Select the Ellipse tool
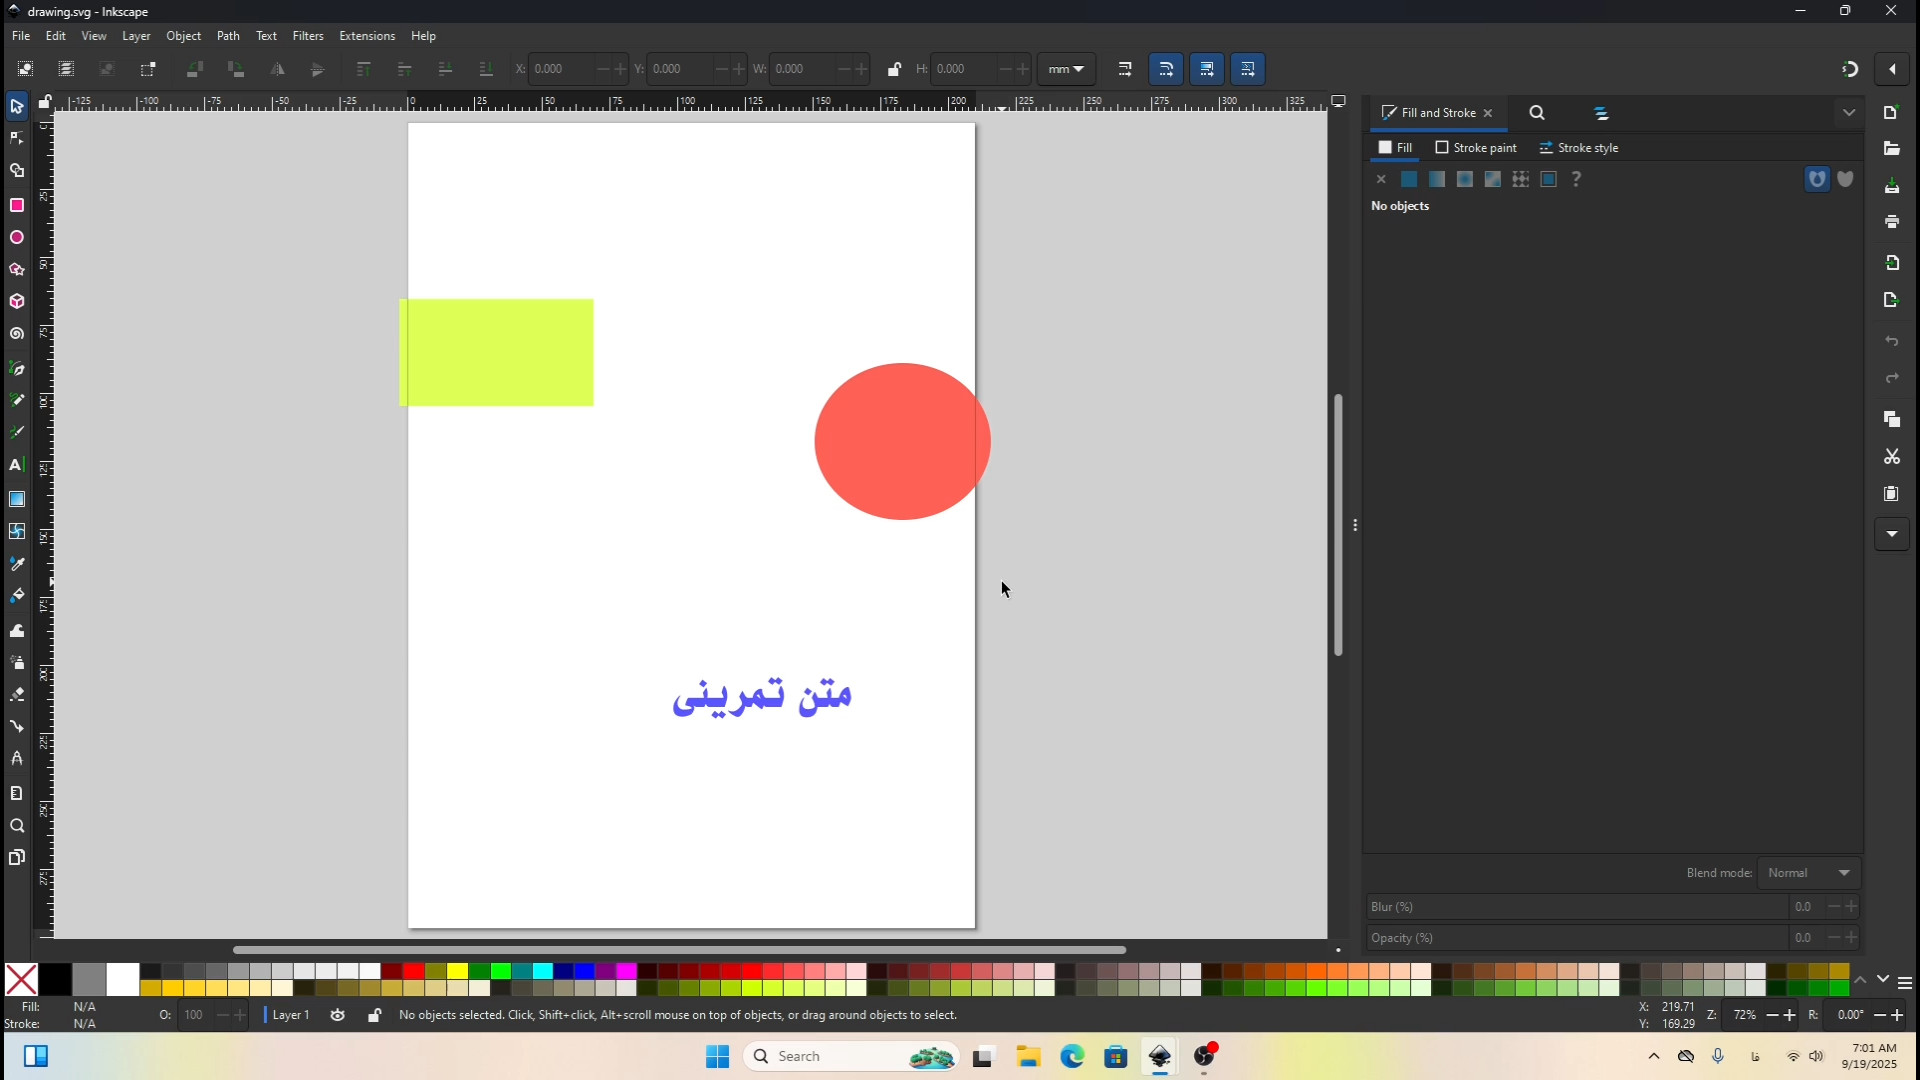Viewport: 1920px width, 1080px height. pyautogui.click(x=17, y=238)
